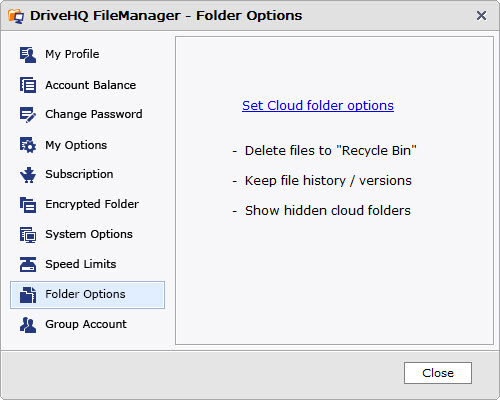The image size is (500, 400).
Task: Click the Encrypted Folder icon
Action: pos(28,205)
